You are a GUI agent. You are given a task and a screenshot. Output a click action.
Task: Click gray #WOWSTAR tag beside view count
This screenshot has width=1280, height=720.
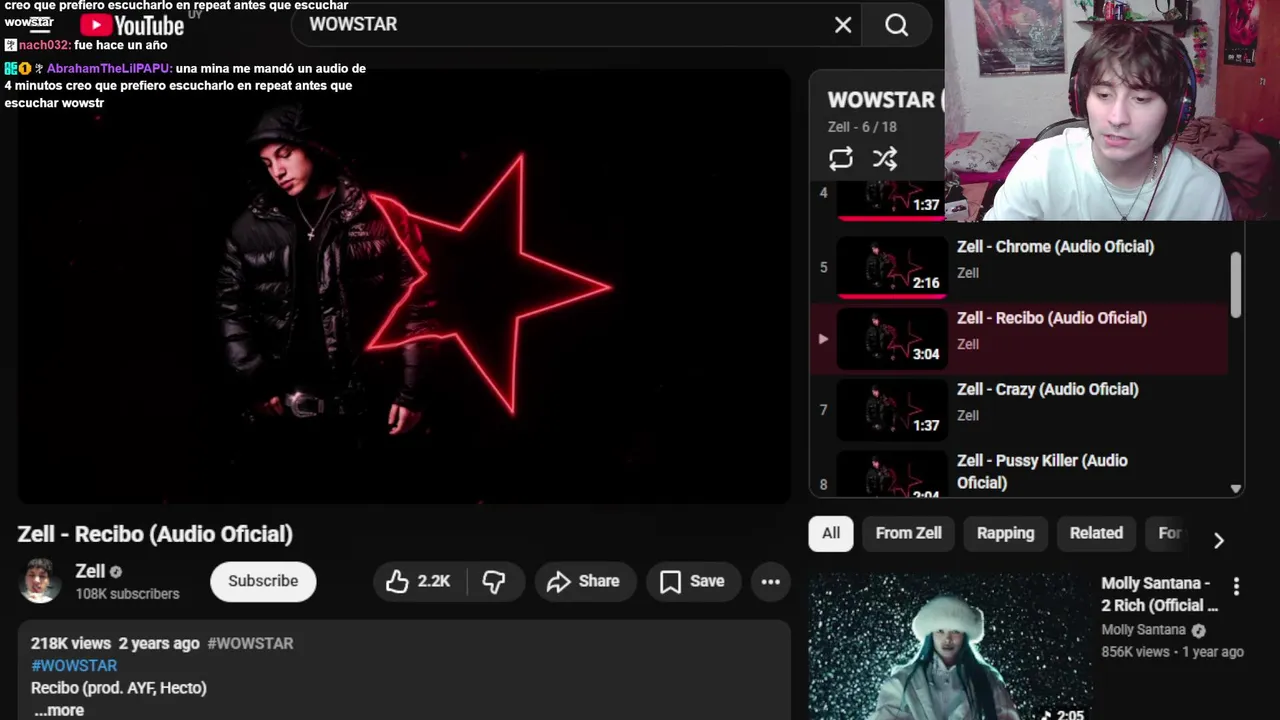point(250,644)
